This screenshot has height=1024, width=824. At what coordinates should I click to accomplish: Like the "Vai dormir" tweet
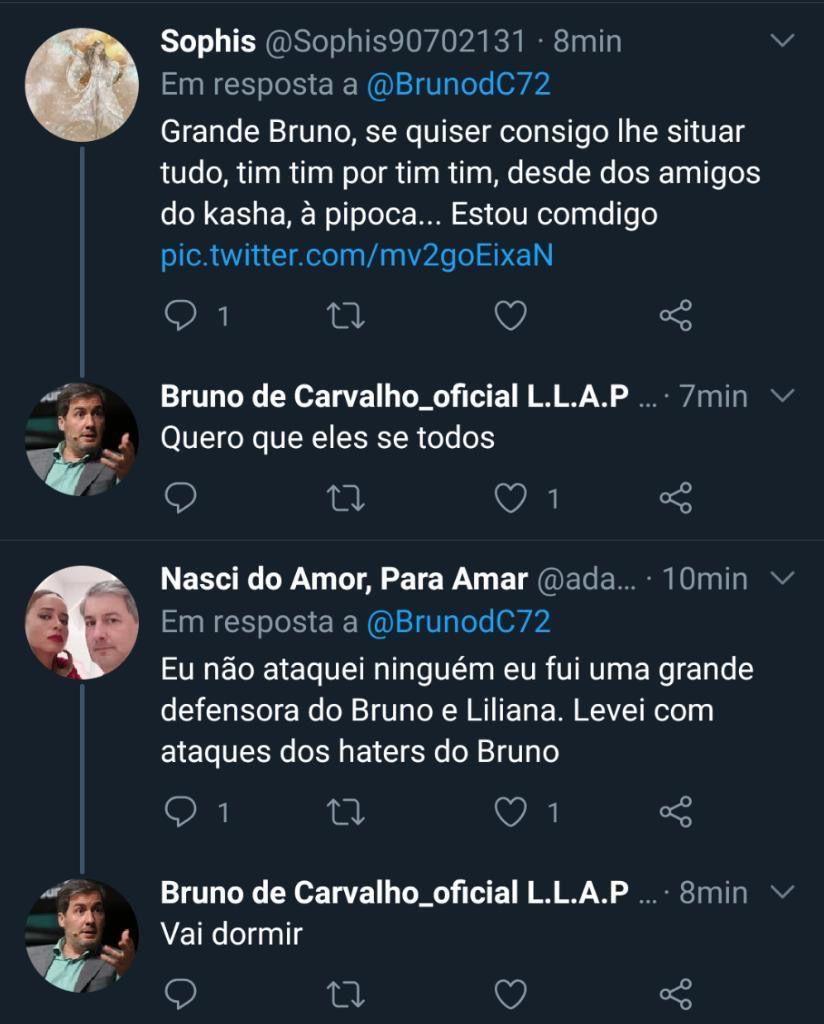pyautogui.click(x=511, y=995)
